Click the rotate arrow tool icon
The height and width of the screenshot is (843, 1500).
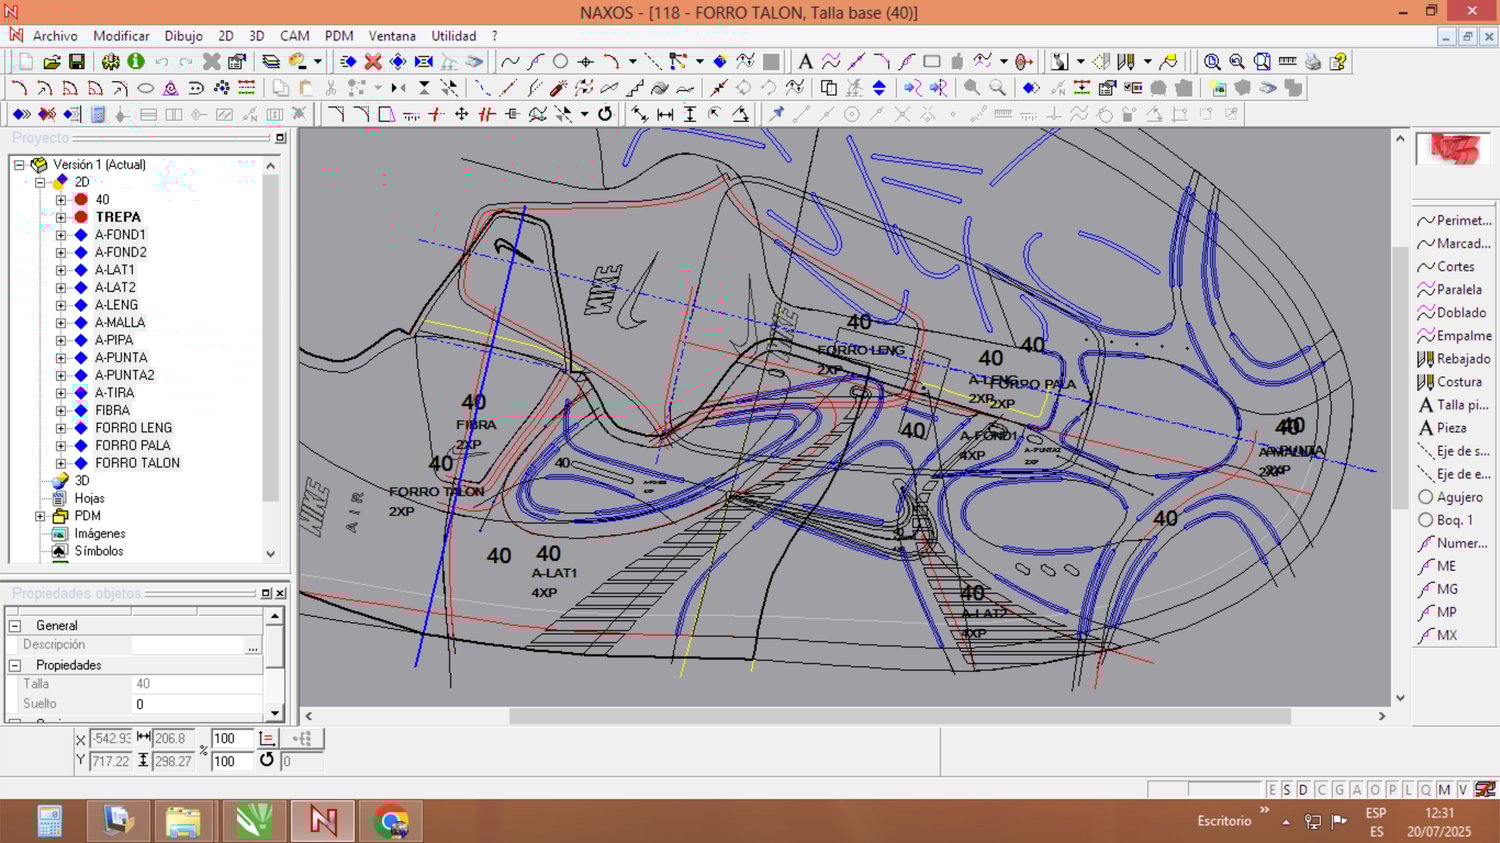click(x=605, y=114)
